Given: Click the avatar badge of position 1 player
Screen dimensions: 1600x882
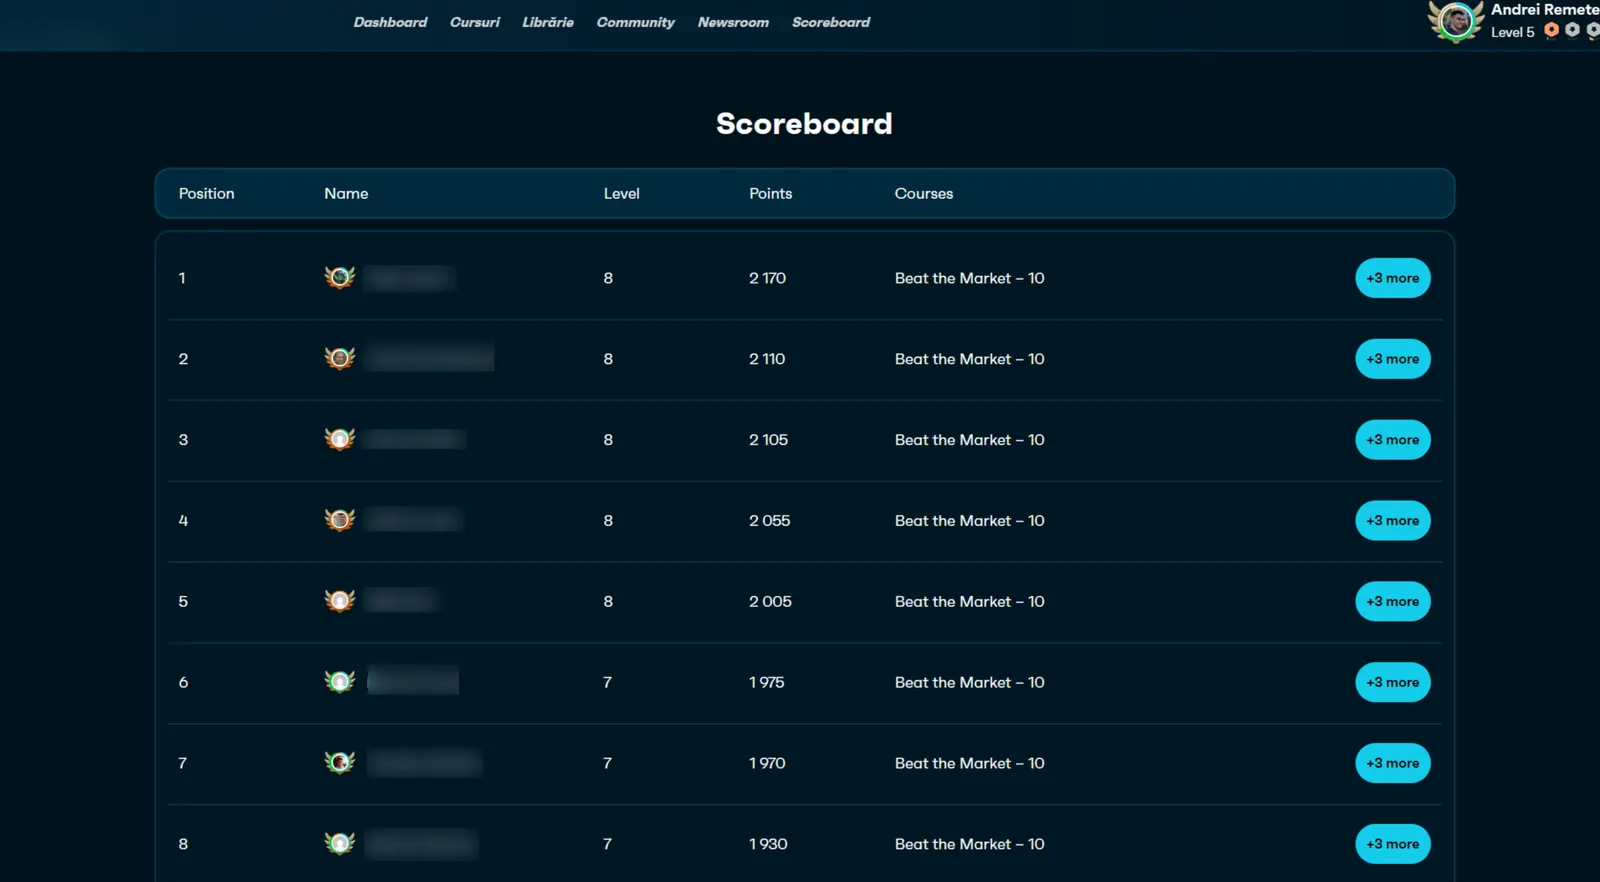Looking at the screenshot, I should (x=340, y=277).
